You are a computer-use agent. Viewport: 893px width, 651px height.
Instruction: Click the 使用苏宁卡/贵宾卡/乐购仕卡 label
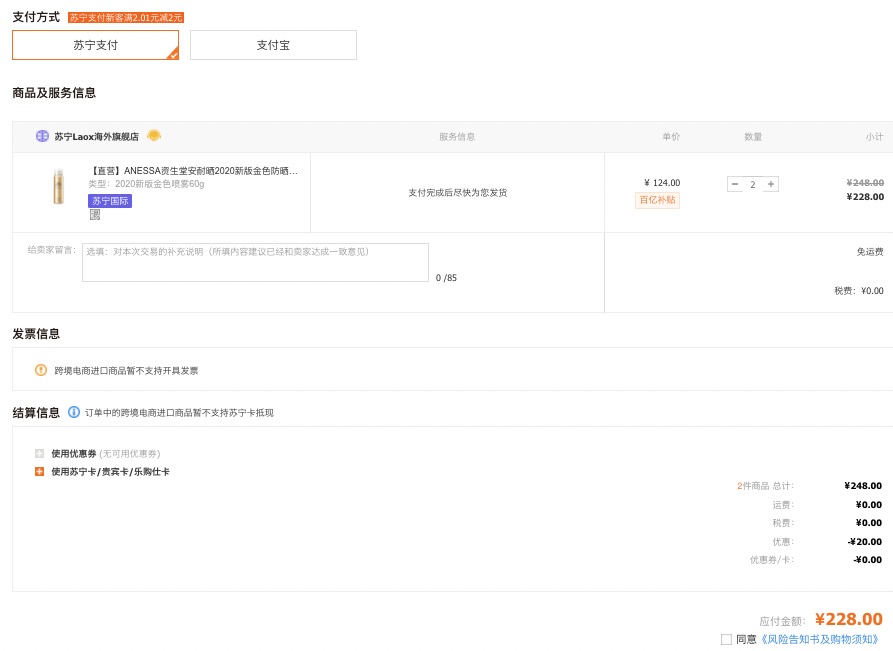click(110, 472)
